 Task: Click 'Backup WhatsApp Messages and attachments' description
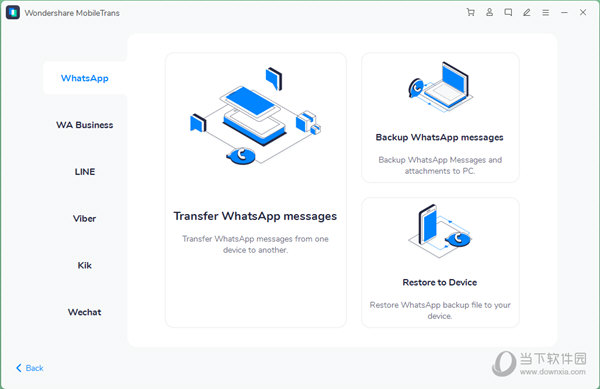tap(440, 165)
